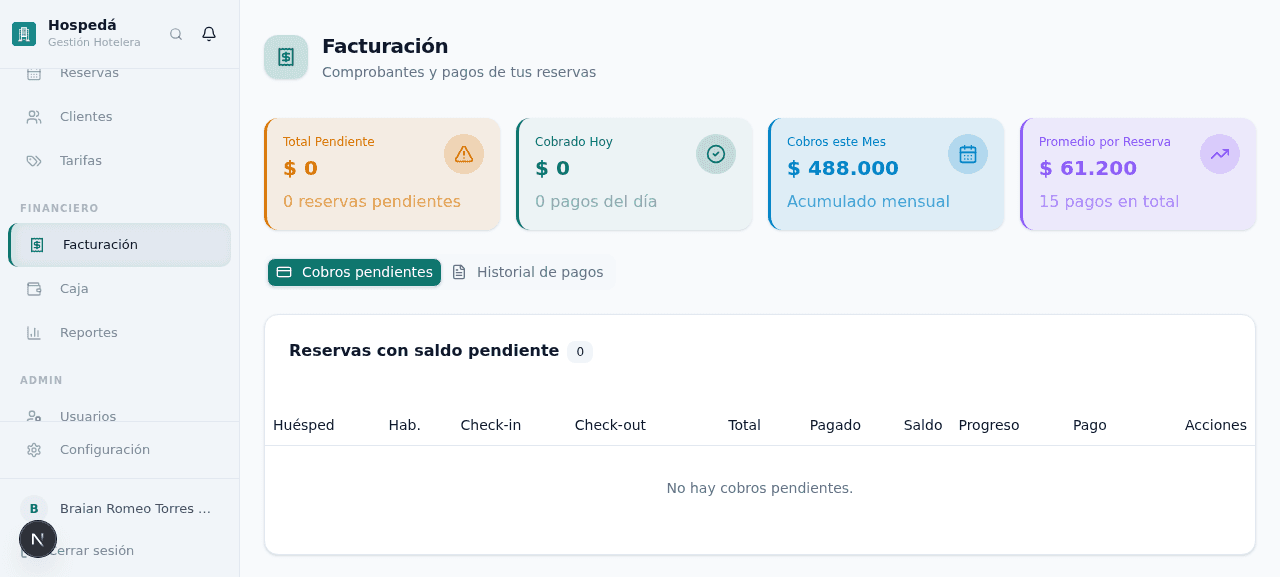Image resolution: width=1280 pixels, height=577 pixels.
Task: Click the Total Pendiente amount $ 0
Action: click(300, 168)
